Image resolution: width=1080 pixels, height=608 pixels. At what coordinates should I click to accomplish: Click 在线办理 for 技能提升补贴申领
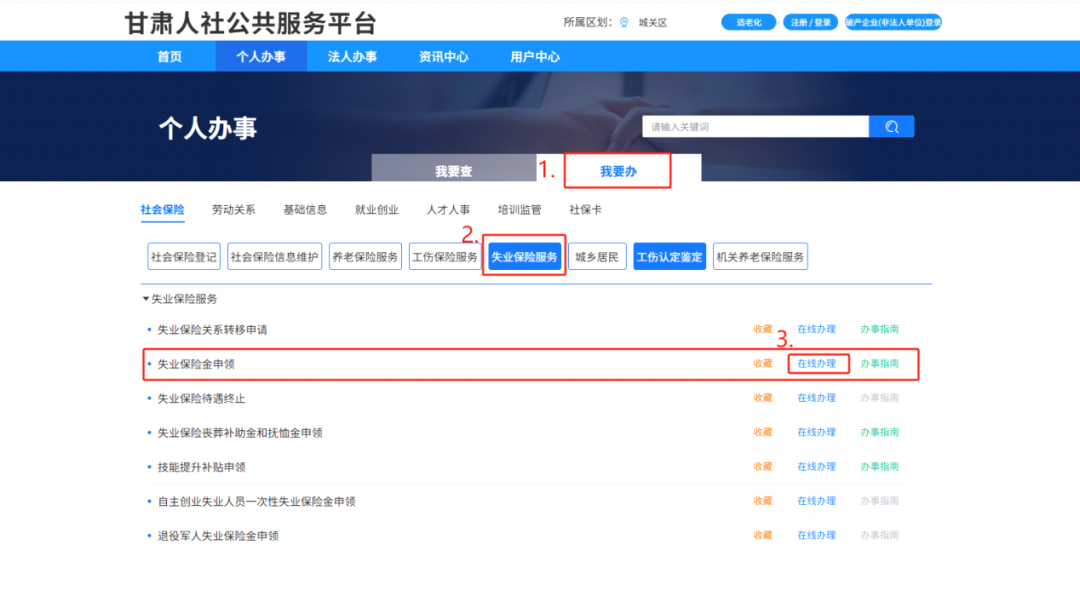(816, 467)
